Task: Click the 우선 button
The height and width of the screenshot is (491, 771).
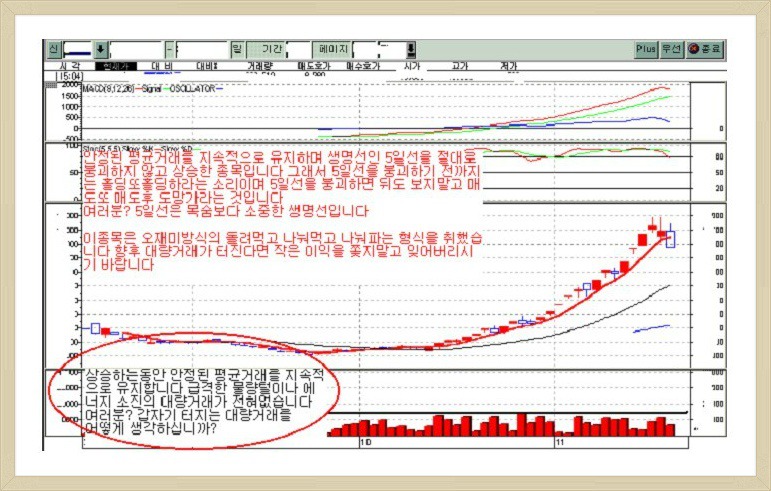Action: click(671, 49)
